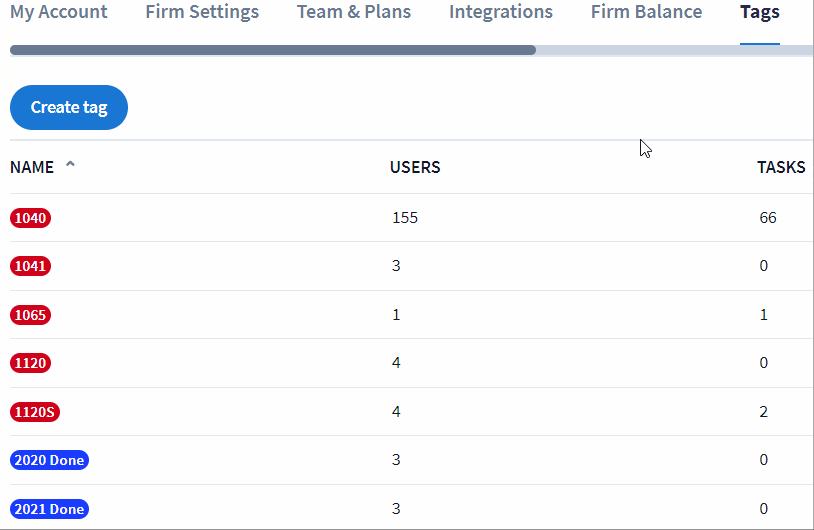
Task: Open the My Account tab
Action: (58, 13)
